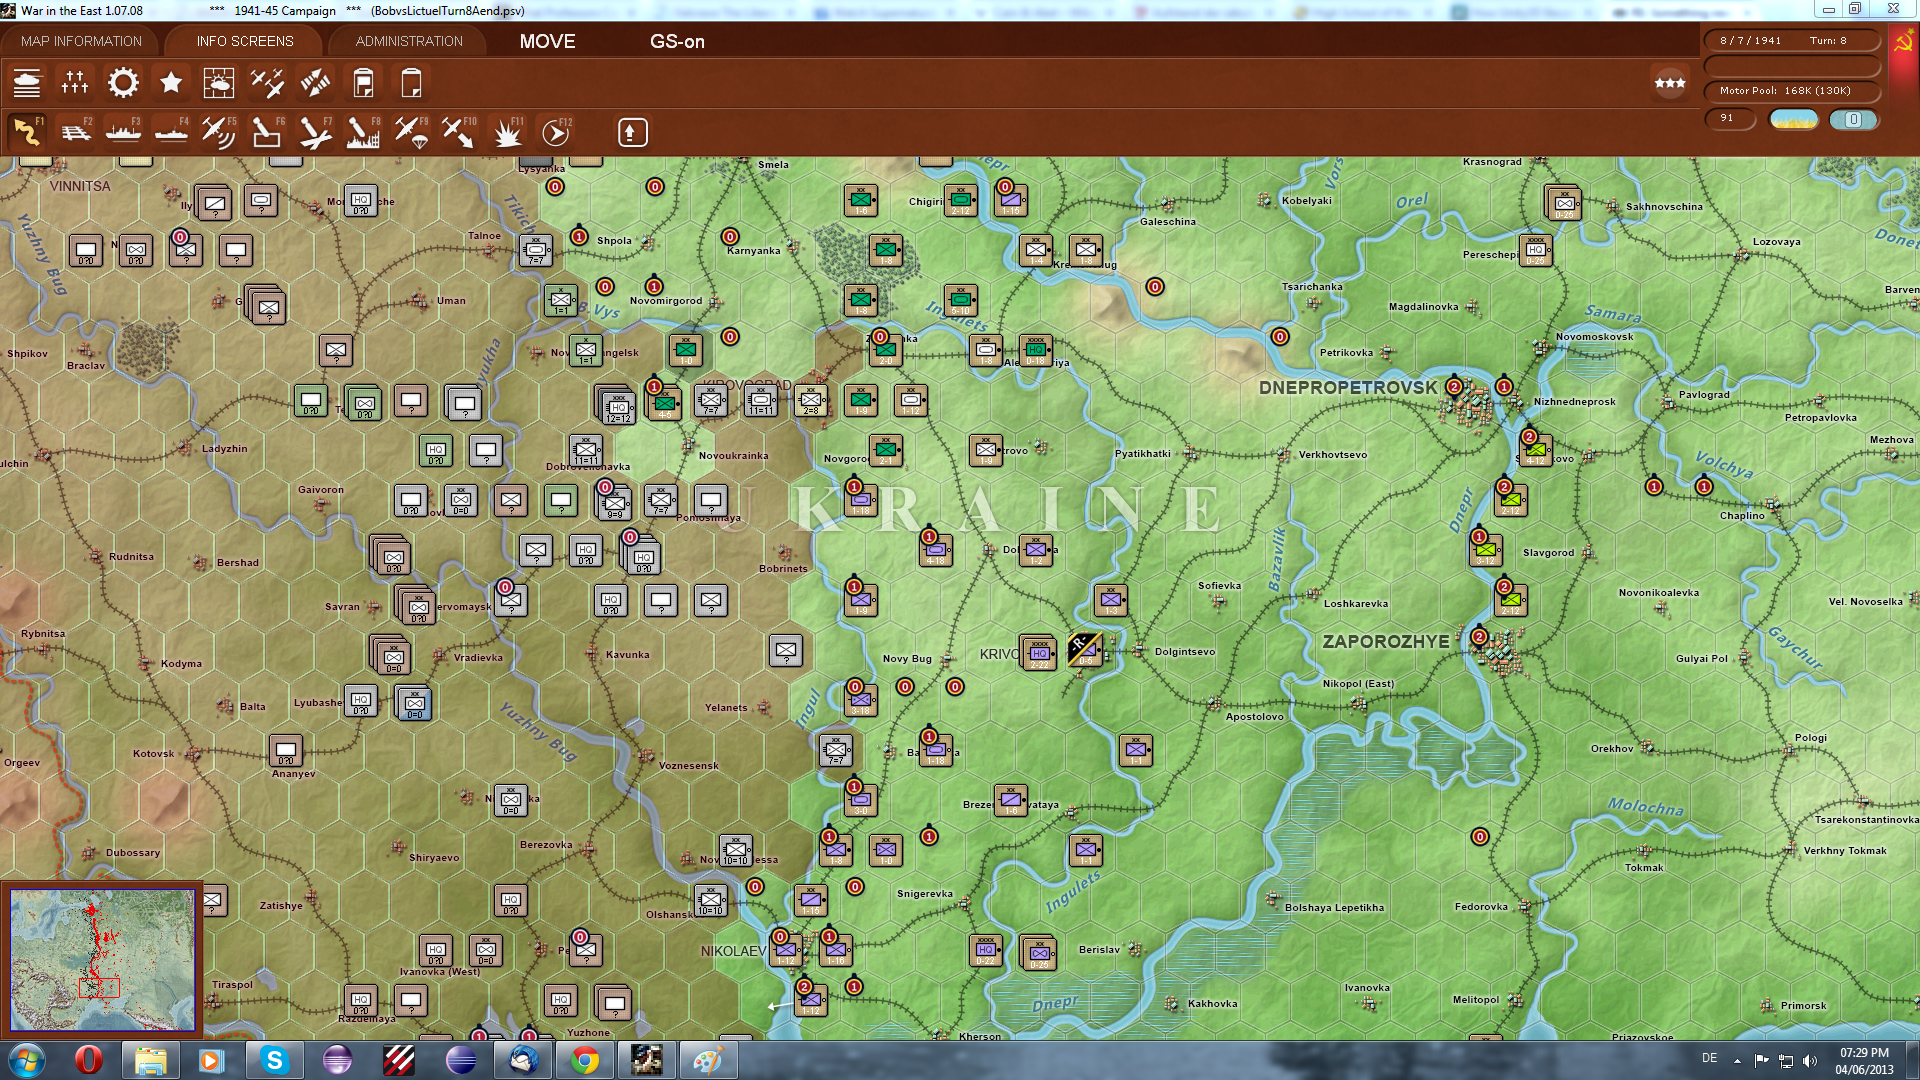Select the yellow-green unit near Slavgorod
This screenshot has width=1920, height=1080.
coord(1486,550)
